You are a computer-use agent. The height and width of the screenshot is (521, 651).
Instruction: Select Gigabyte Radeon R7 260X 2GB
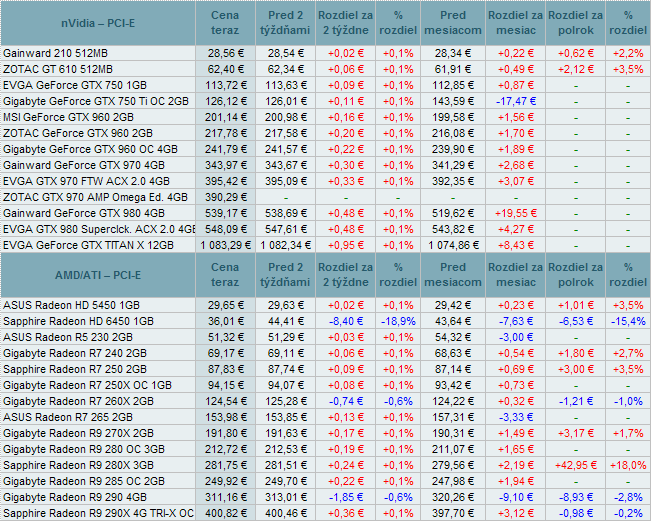click(x=78, y=401)
